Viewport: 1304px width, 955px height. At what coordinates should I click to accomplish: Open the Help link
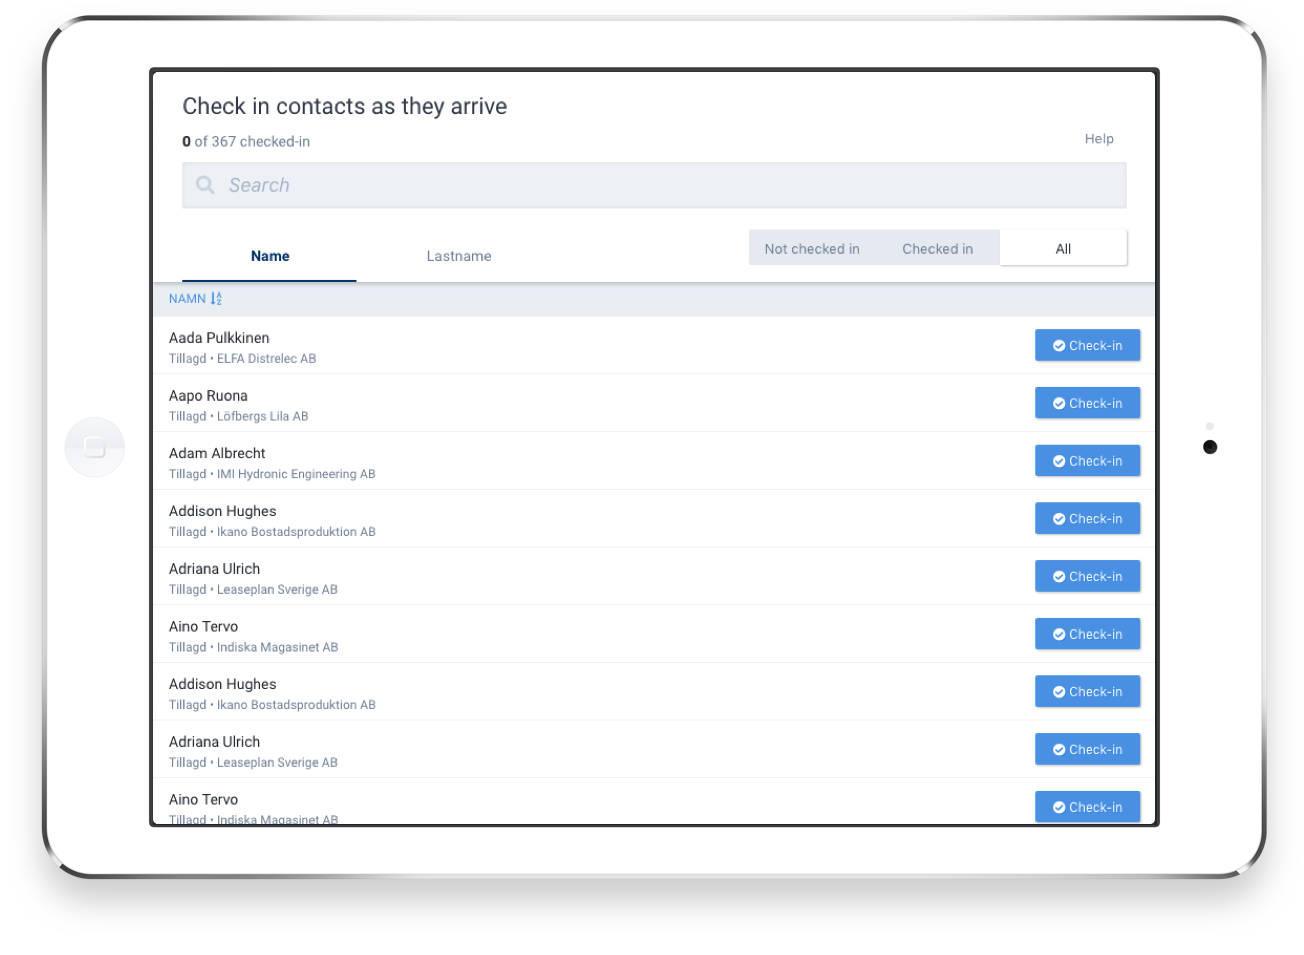tap(1099, 139)
